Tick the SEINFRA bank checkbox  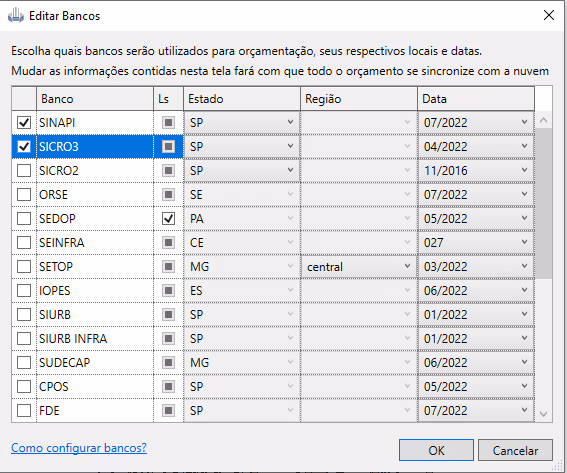[24, 242]
